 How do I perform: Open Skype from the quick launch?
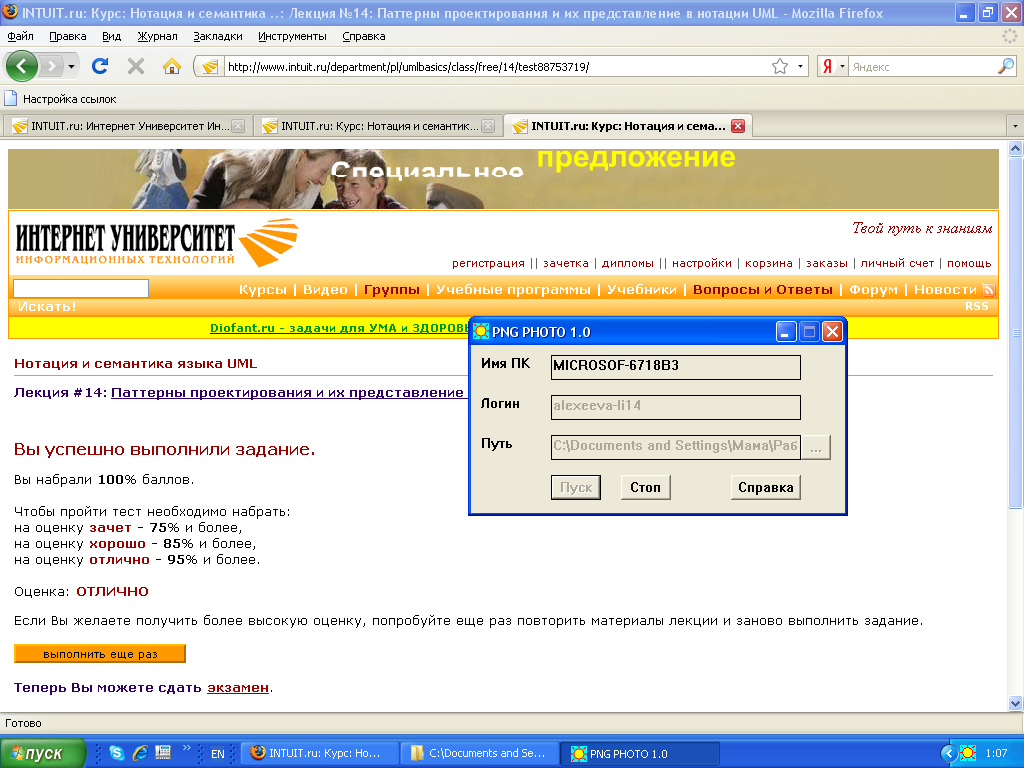pos(116,753)
